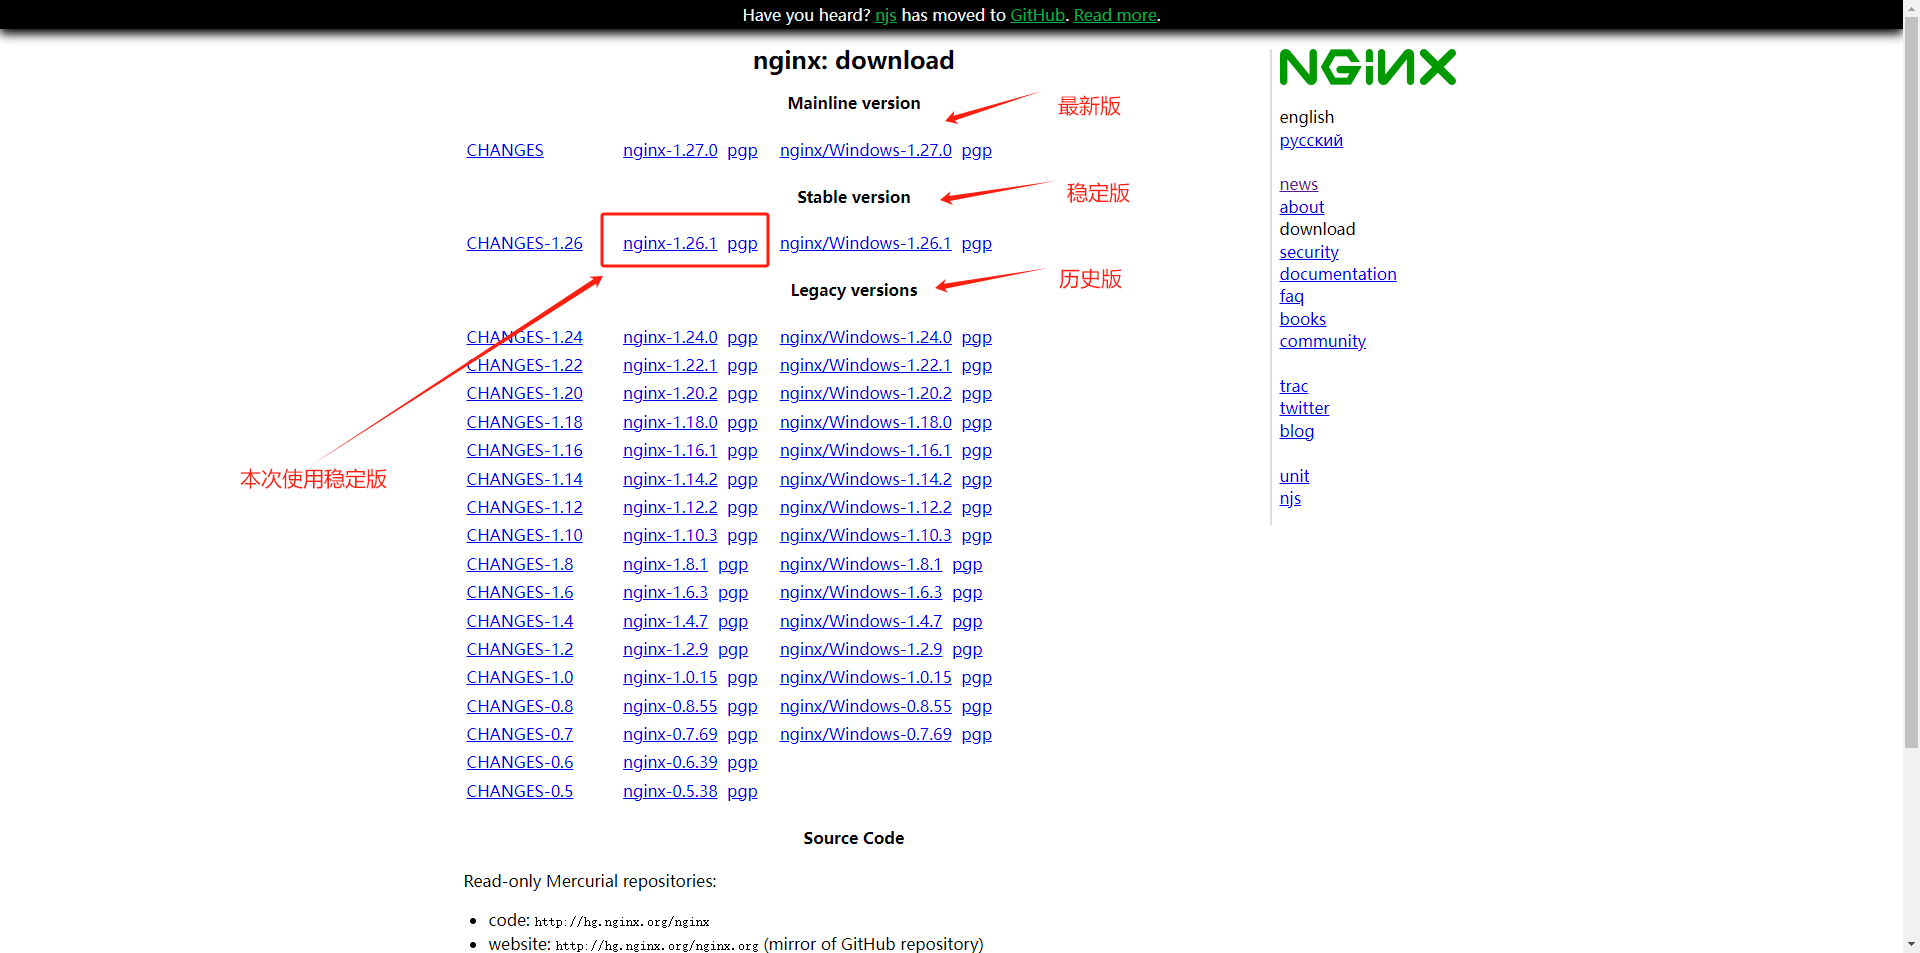Download nginx/Windows-1.16.1

coord(866,450)
